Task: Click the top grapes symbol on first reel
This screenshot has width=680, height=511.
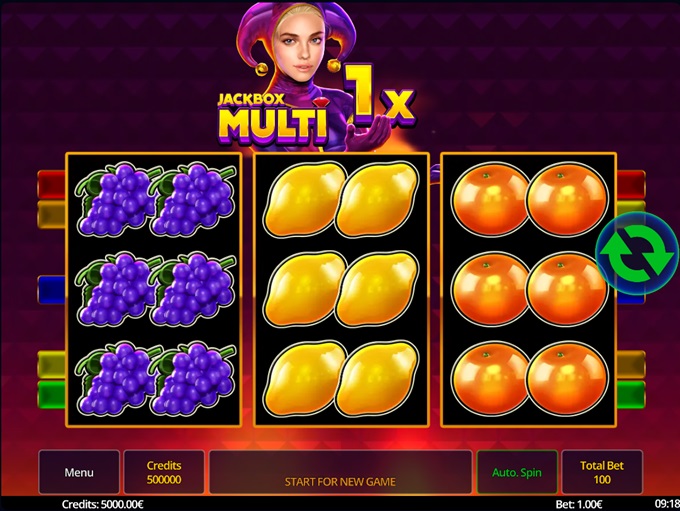Action: [x=155, y=199]
